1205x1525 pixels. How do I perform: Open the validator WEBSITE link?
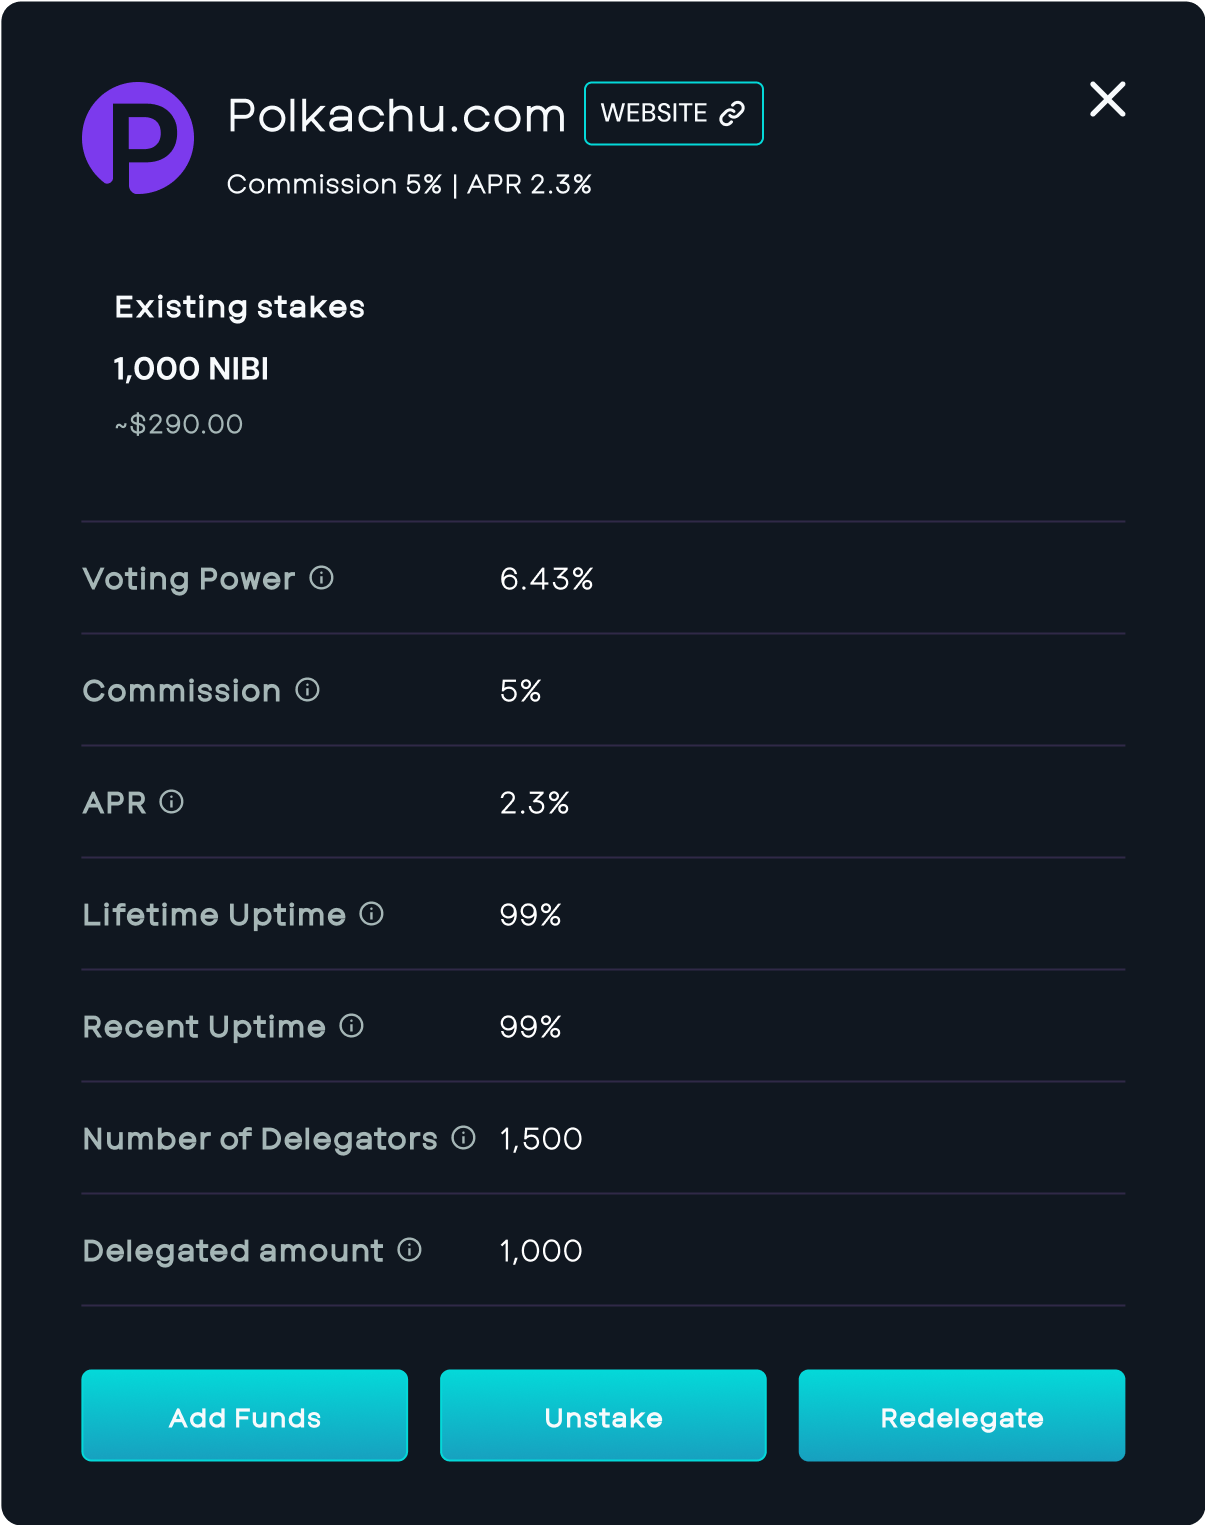673,113
